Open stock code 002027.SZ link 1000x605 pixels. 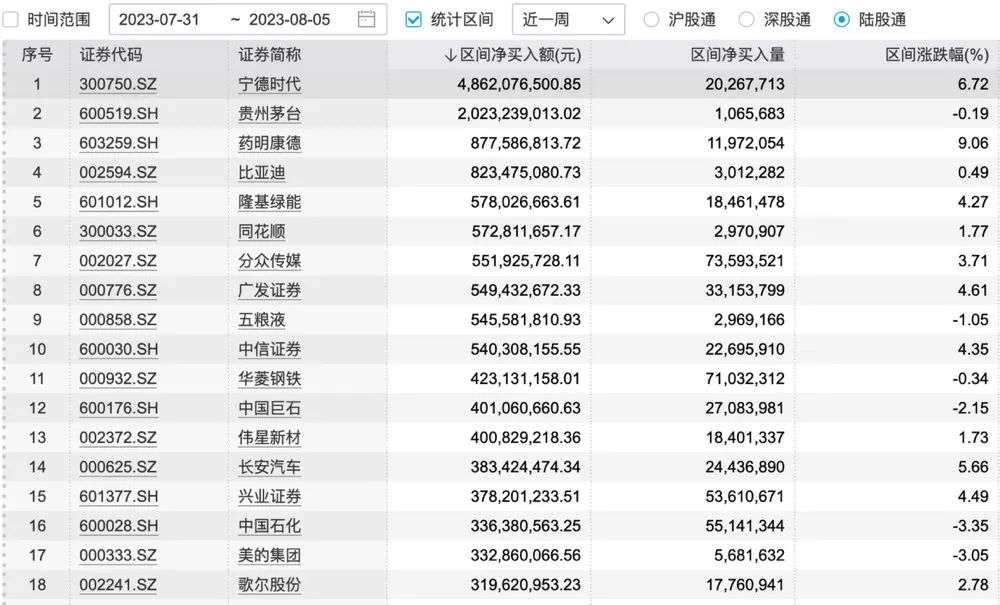coord(118,261)
